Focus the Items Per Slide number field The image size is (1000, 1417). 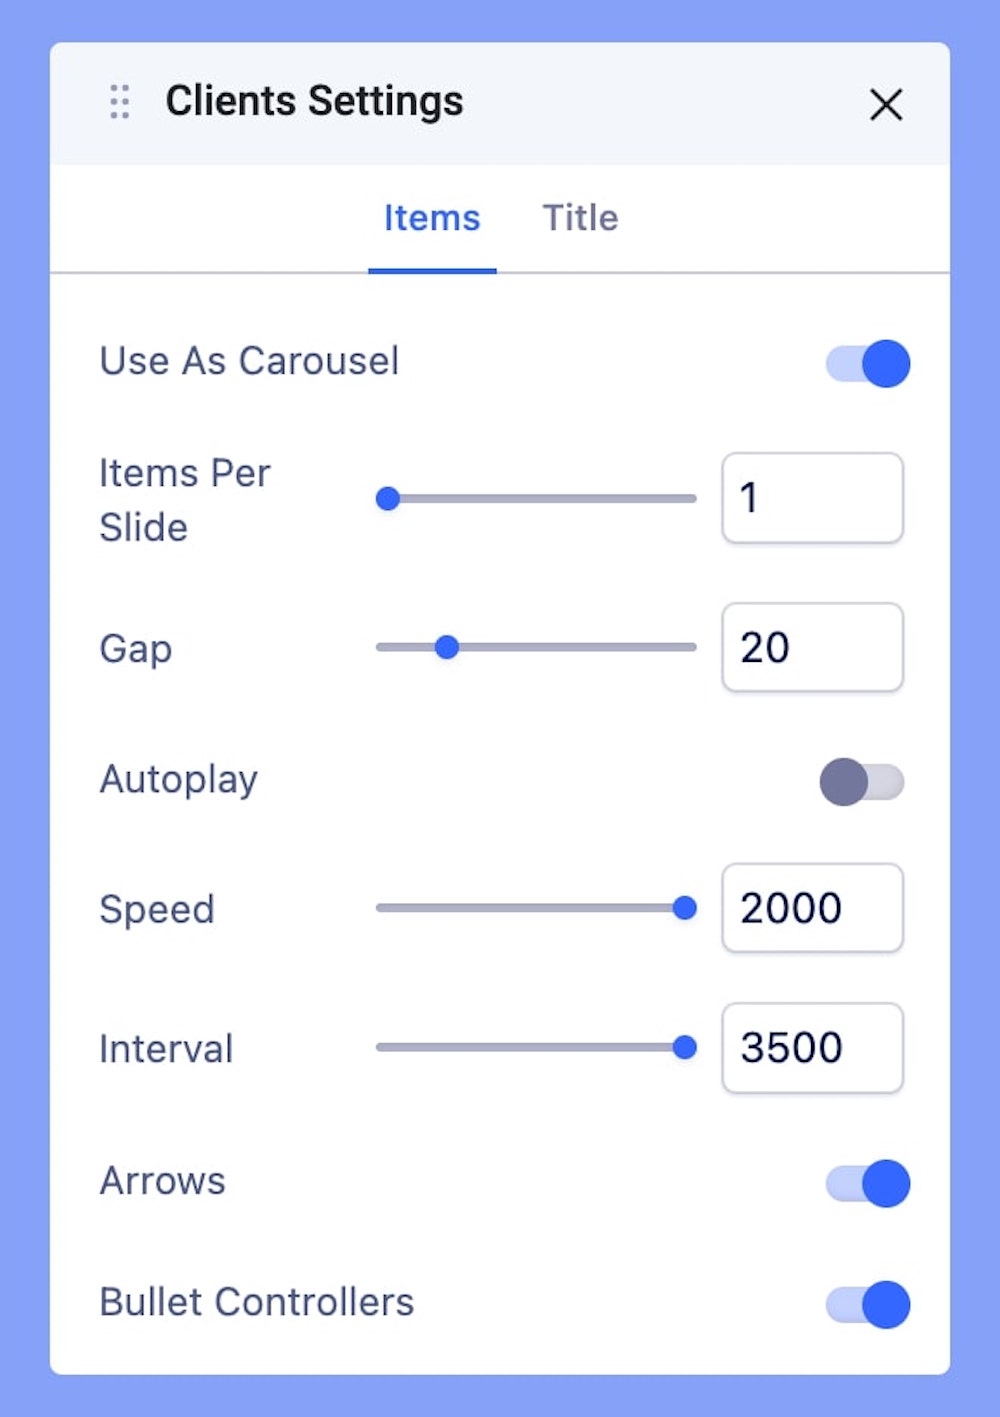[812, 498]
